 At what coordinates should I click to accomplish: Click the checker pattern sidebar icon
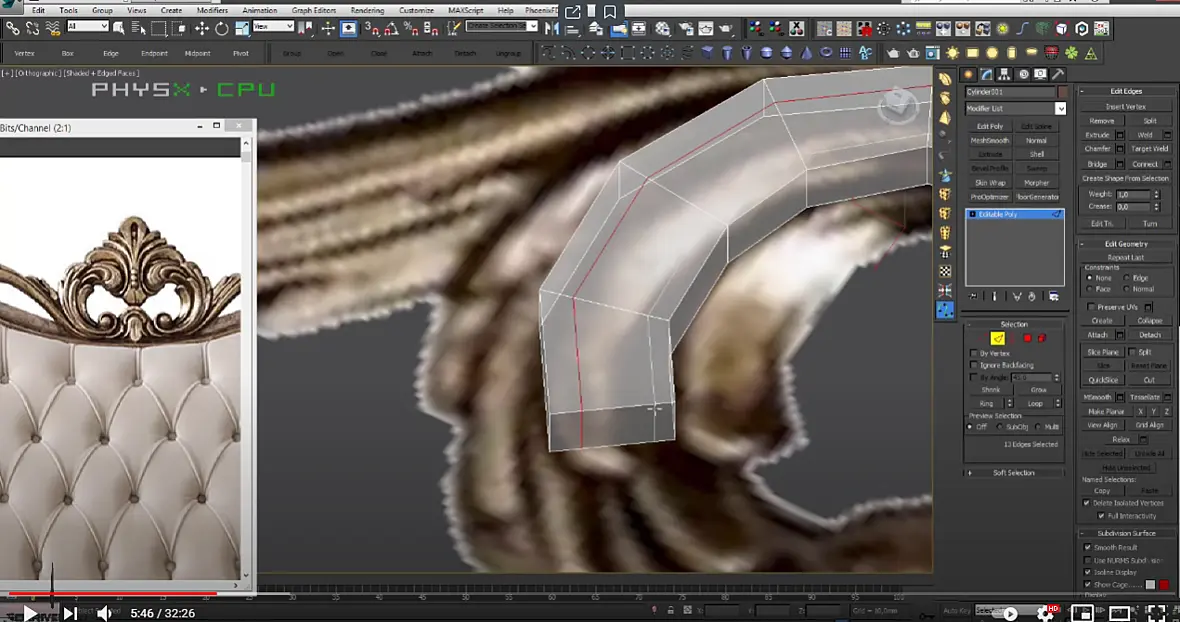(x=945, y=271)
